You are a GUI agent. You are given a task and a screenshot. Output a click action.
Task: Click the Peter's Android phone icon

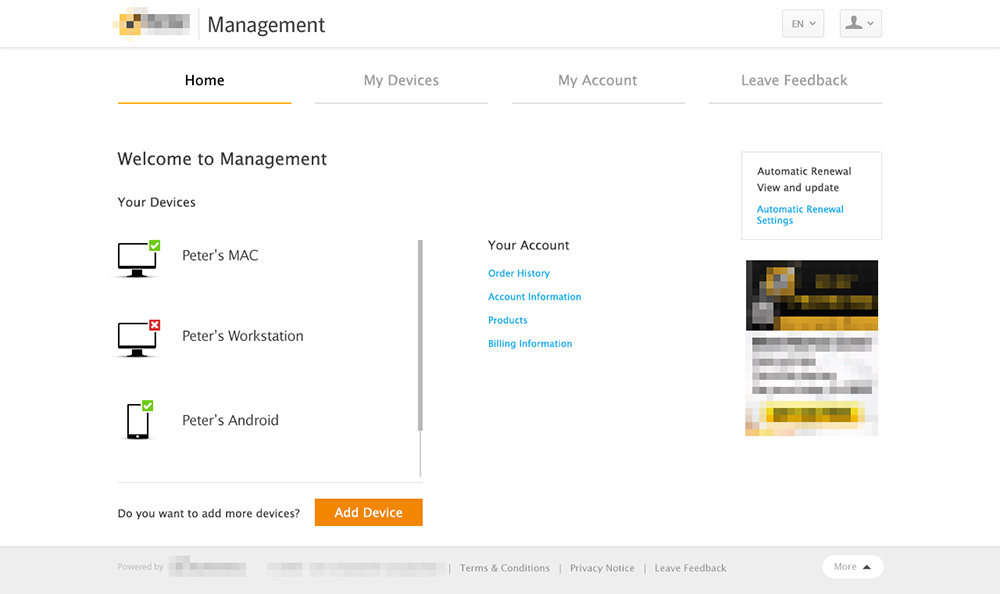138,420
